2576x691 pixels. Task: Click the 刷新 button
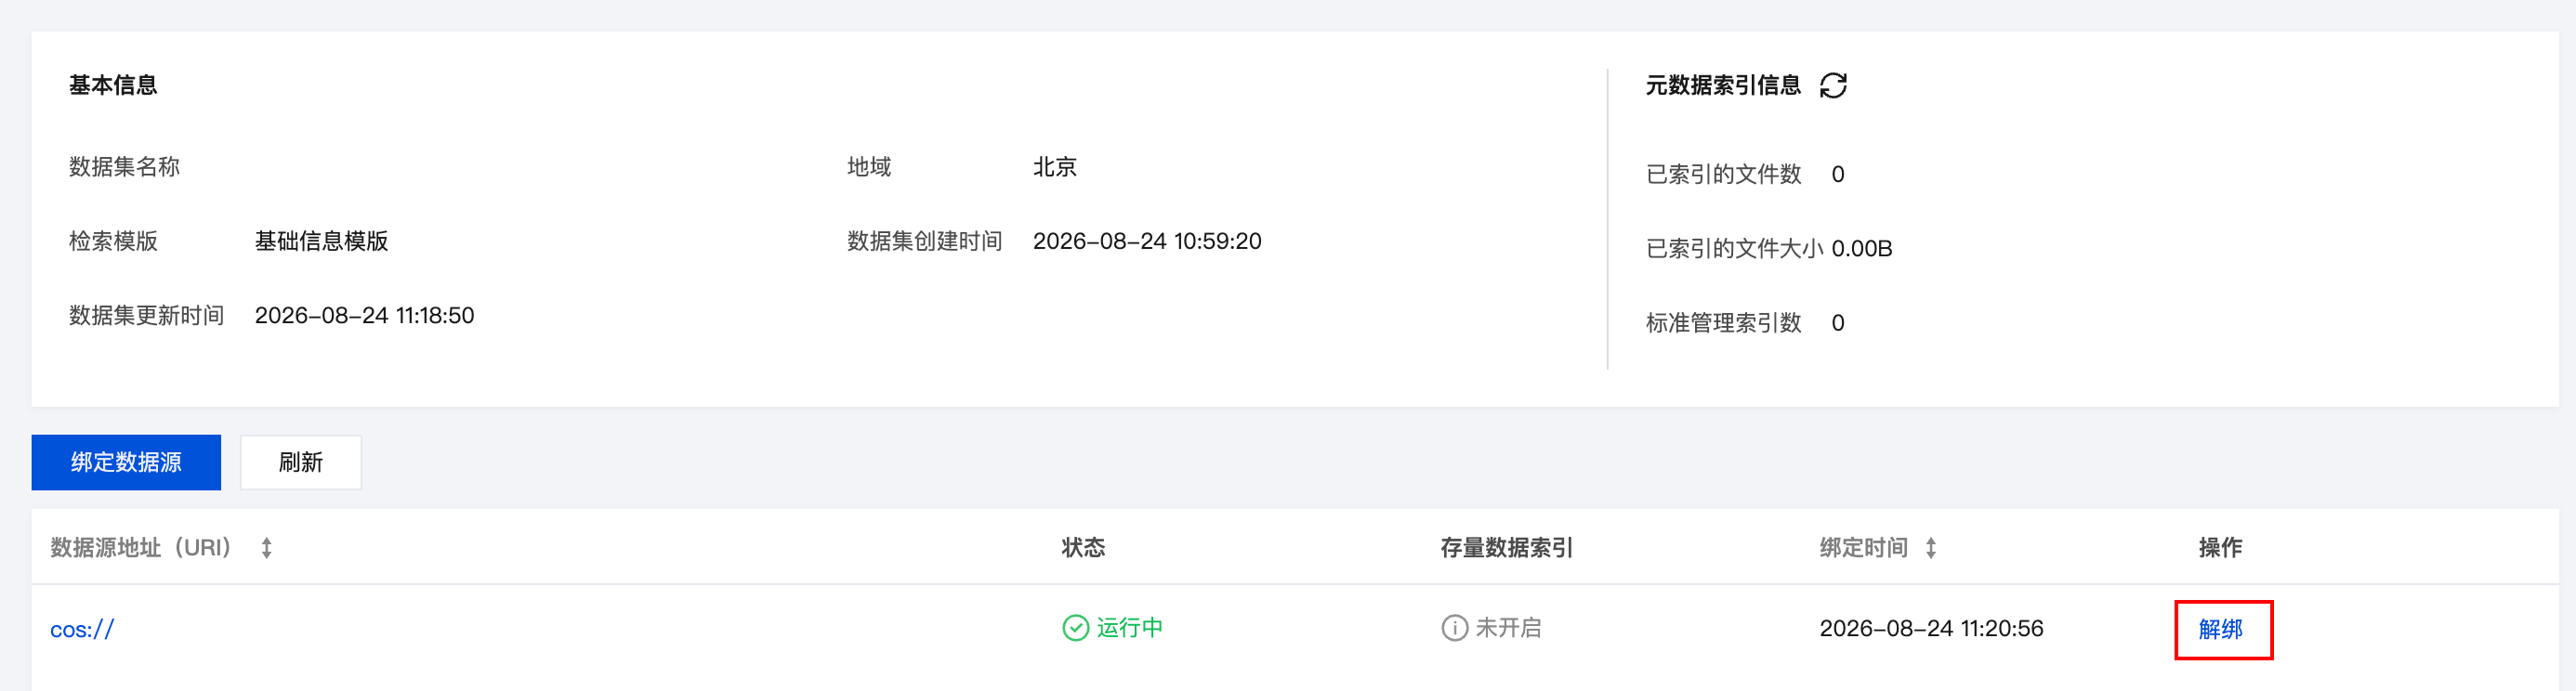pos(301,462)
